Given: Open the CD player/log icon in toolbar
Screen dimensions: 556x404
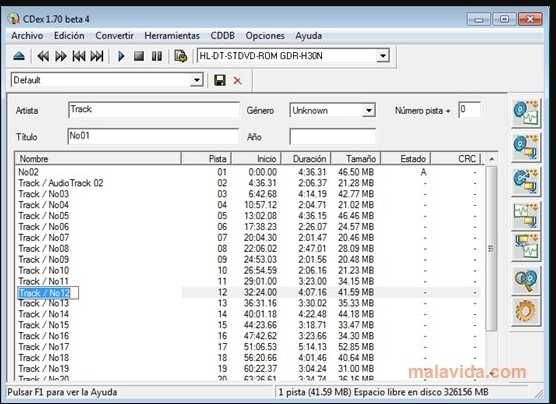Looking at the screenshot, I should point(180,56).
